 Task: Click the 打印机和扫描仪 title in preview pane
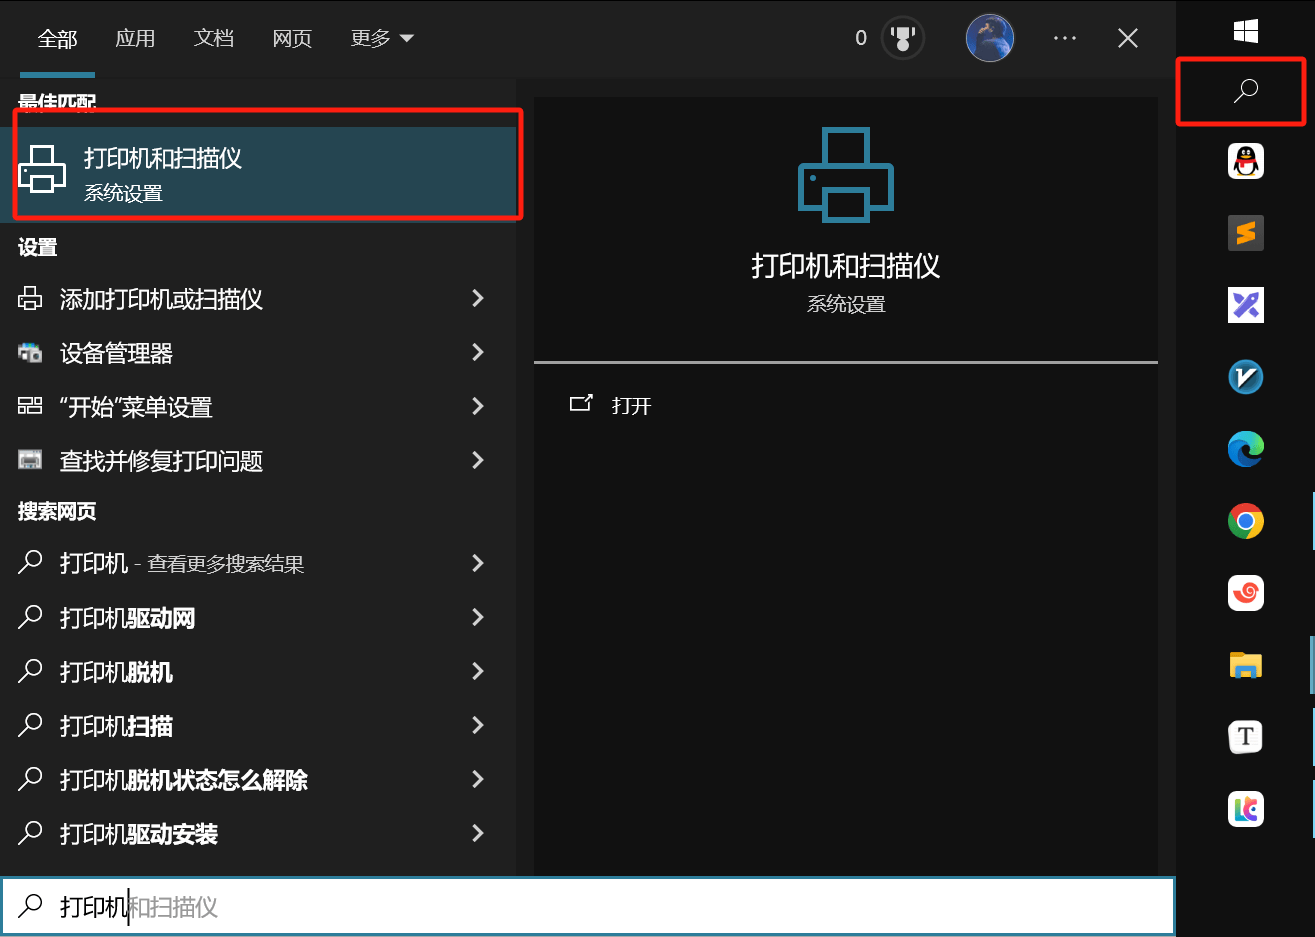pyautogui.click(x=846, y=265)
